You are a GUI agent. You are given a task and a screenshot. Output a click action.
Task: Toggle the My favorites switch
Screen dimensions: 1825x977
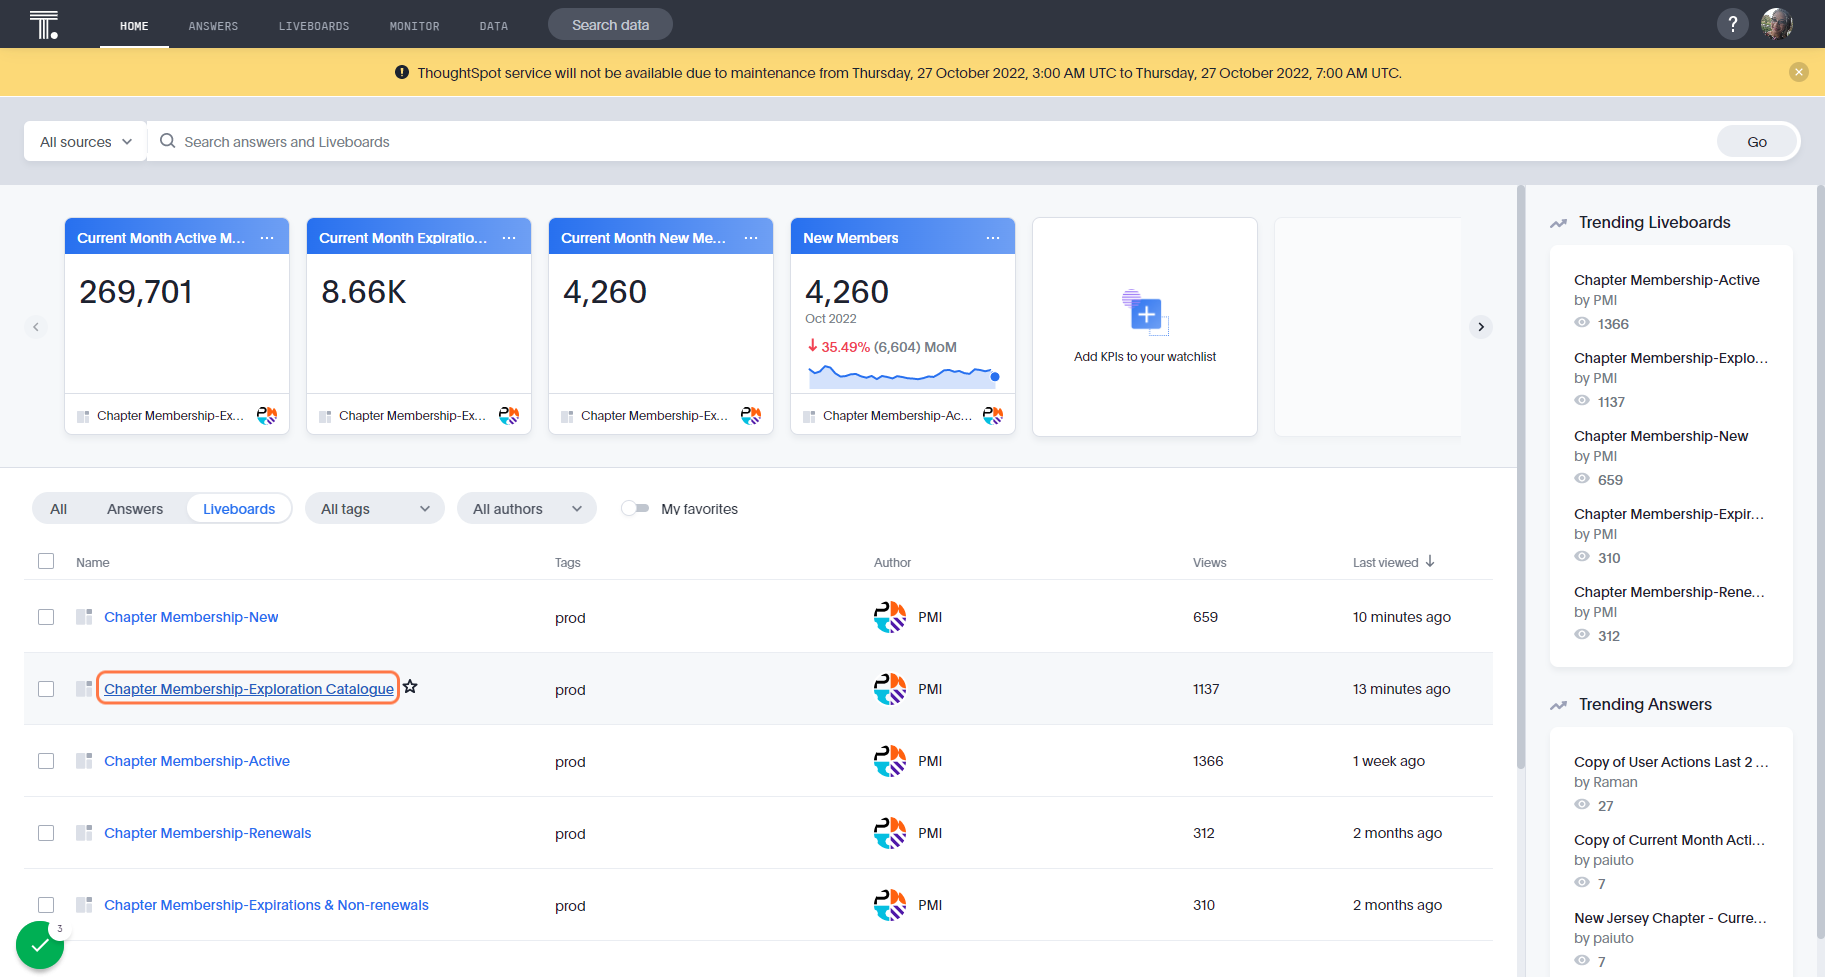(635, 508)
